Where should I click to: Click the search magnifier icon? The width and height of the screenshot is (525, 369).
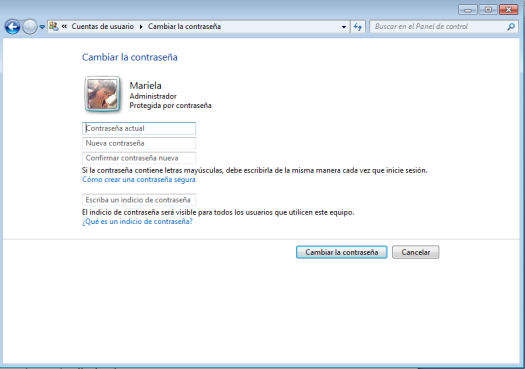pos(511,26)
